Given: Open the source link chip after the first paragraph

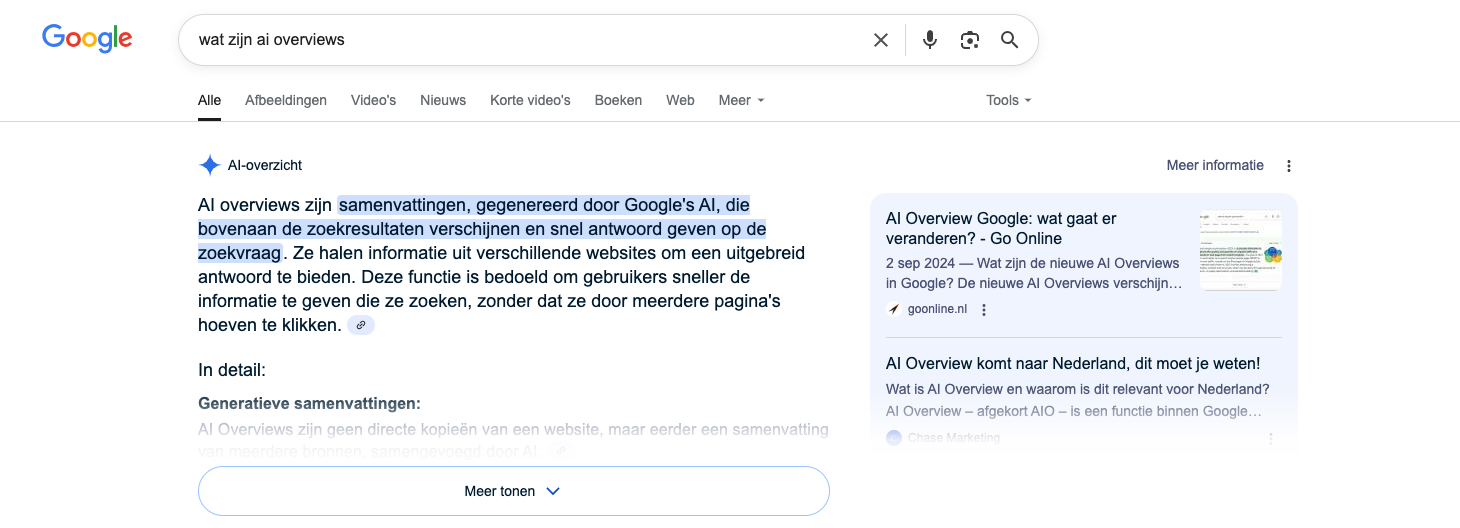Looking at the screenshot, I should 361,325.
